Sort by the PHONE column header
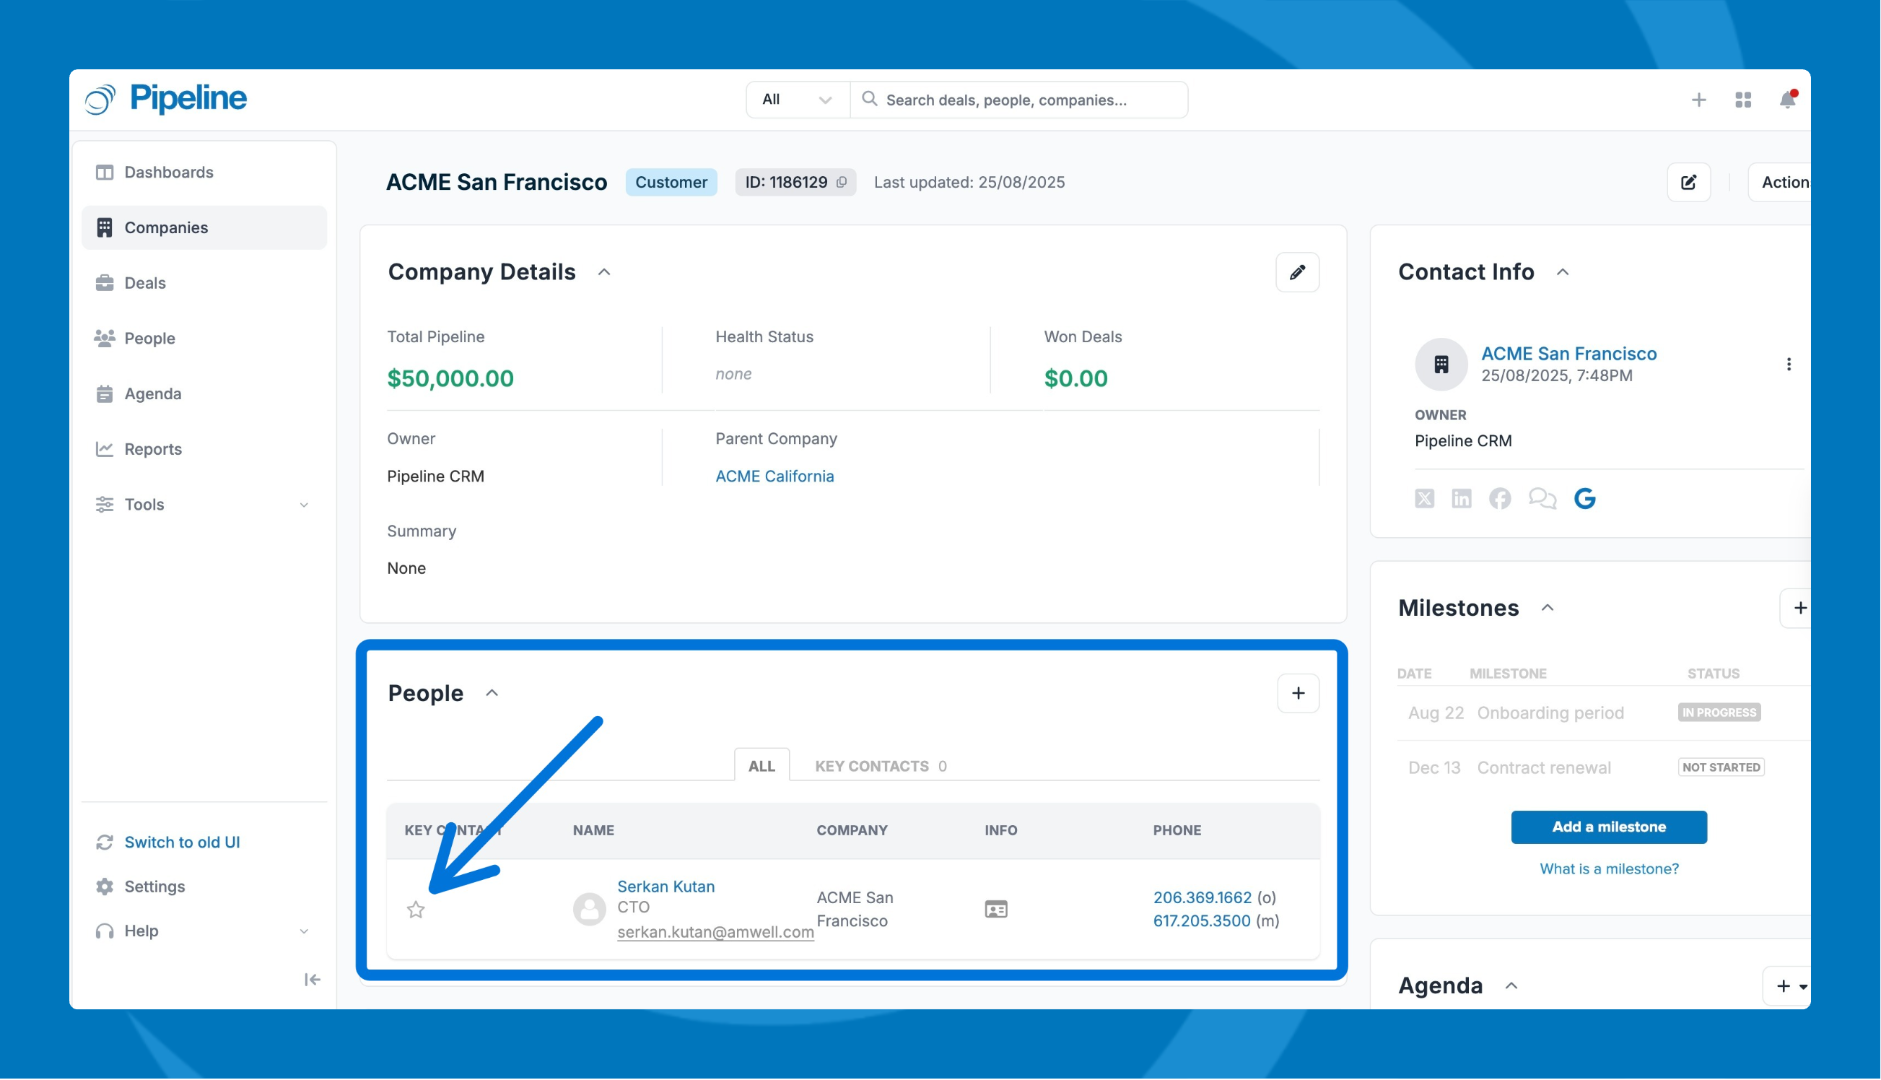This screenshot has width=1881, height=1080. [1177, 830]
